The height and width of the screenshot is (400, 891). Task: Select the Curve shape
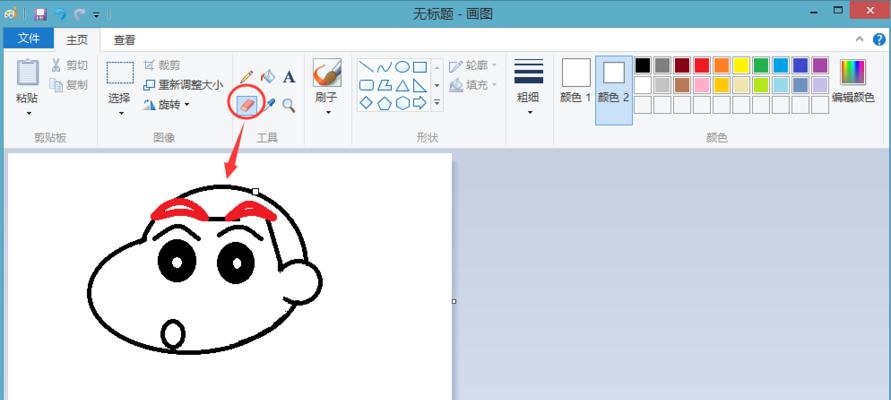[384, 67]
